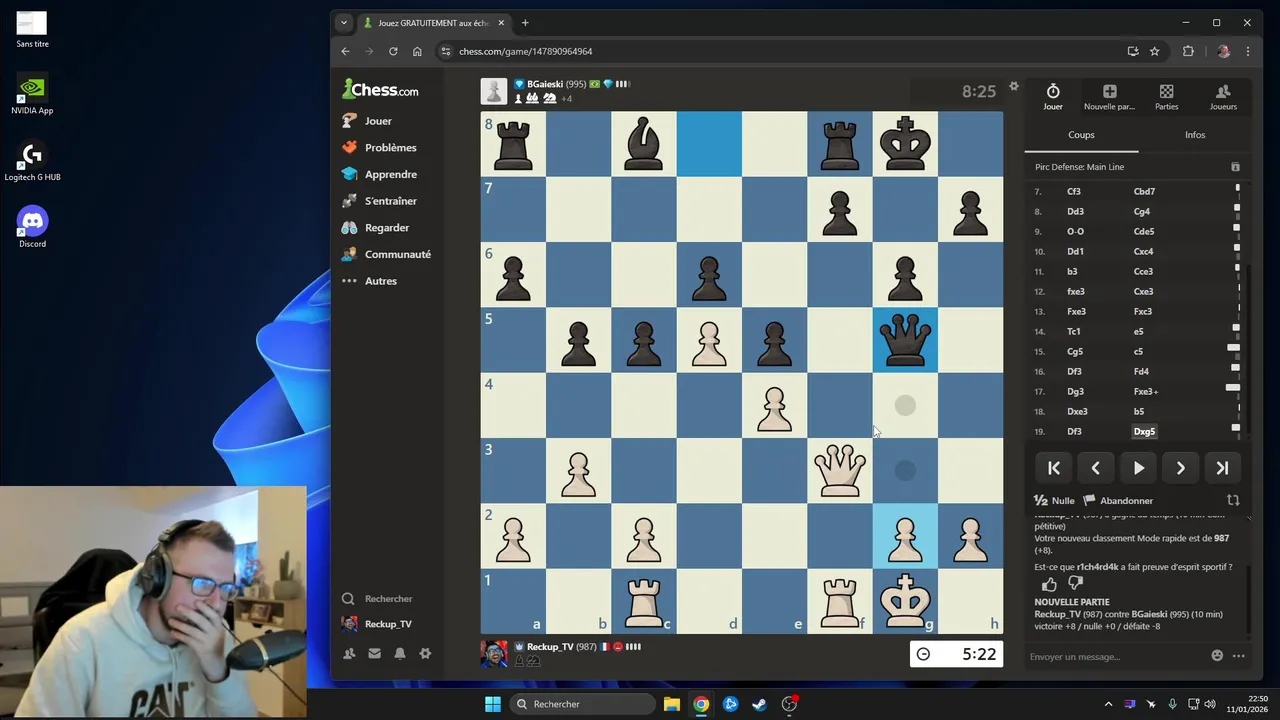1280x720 pixels.
Task: Switch to the Infos tab
Action: coord(1194,135)
